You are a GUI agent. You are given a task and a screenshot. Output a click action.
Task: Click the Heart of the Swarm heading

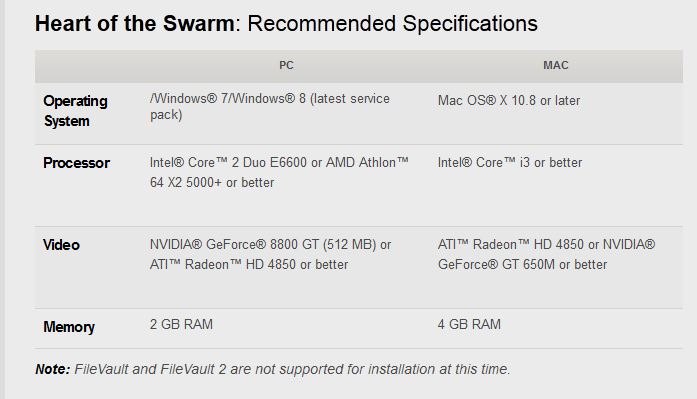(x=135, y=24)
